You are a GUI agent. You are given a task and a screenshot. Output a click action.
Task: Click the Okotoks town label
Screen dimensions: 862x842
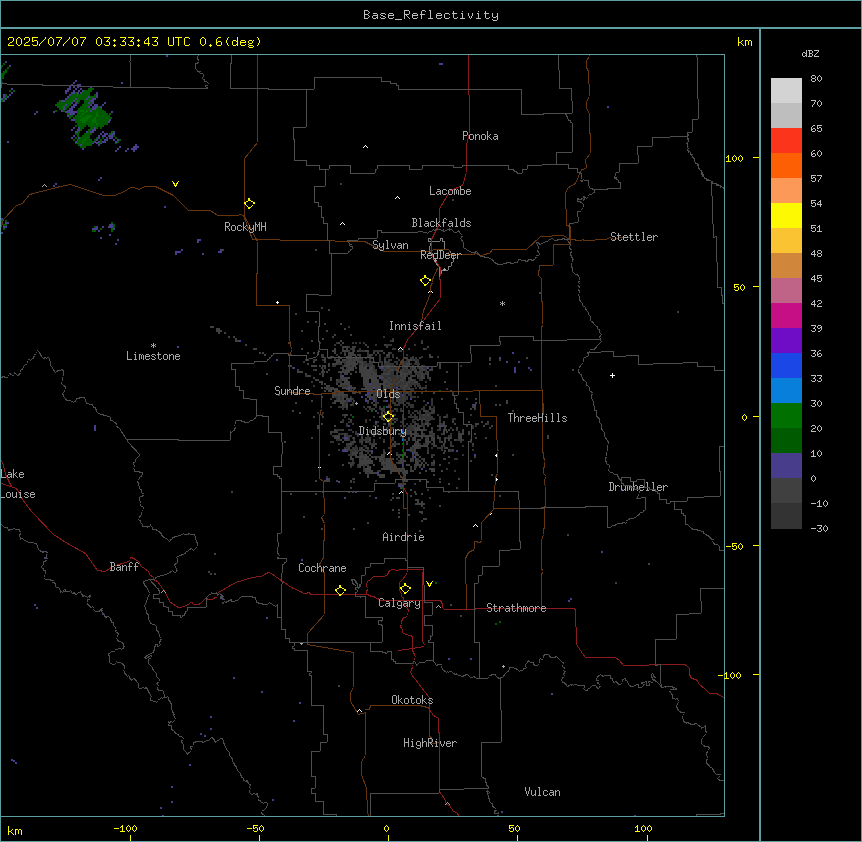[x=412, y=700]
